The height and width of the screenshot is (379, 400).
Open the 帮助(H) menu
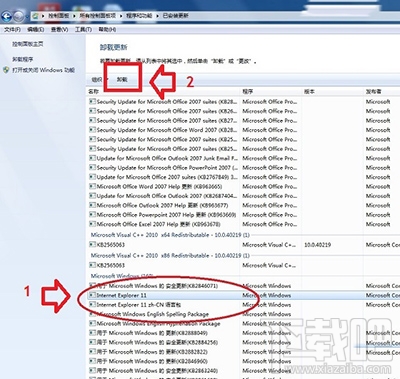pos(107,30)
